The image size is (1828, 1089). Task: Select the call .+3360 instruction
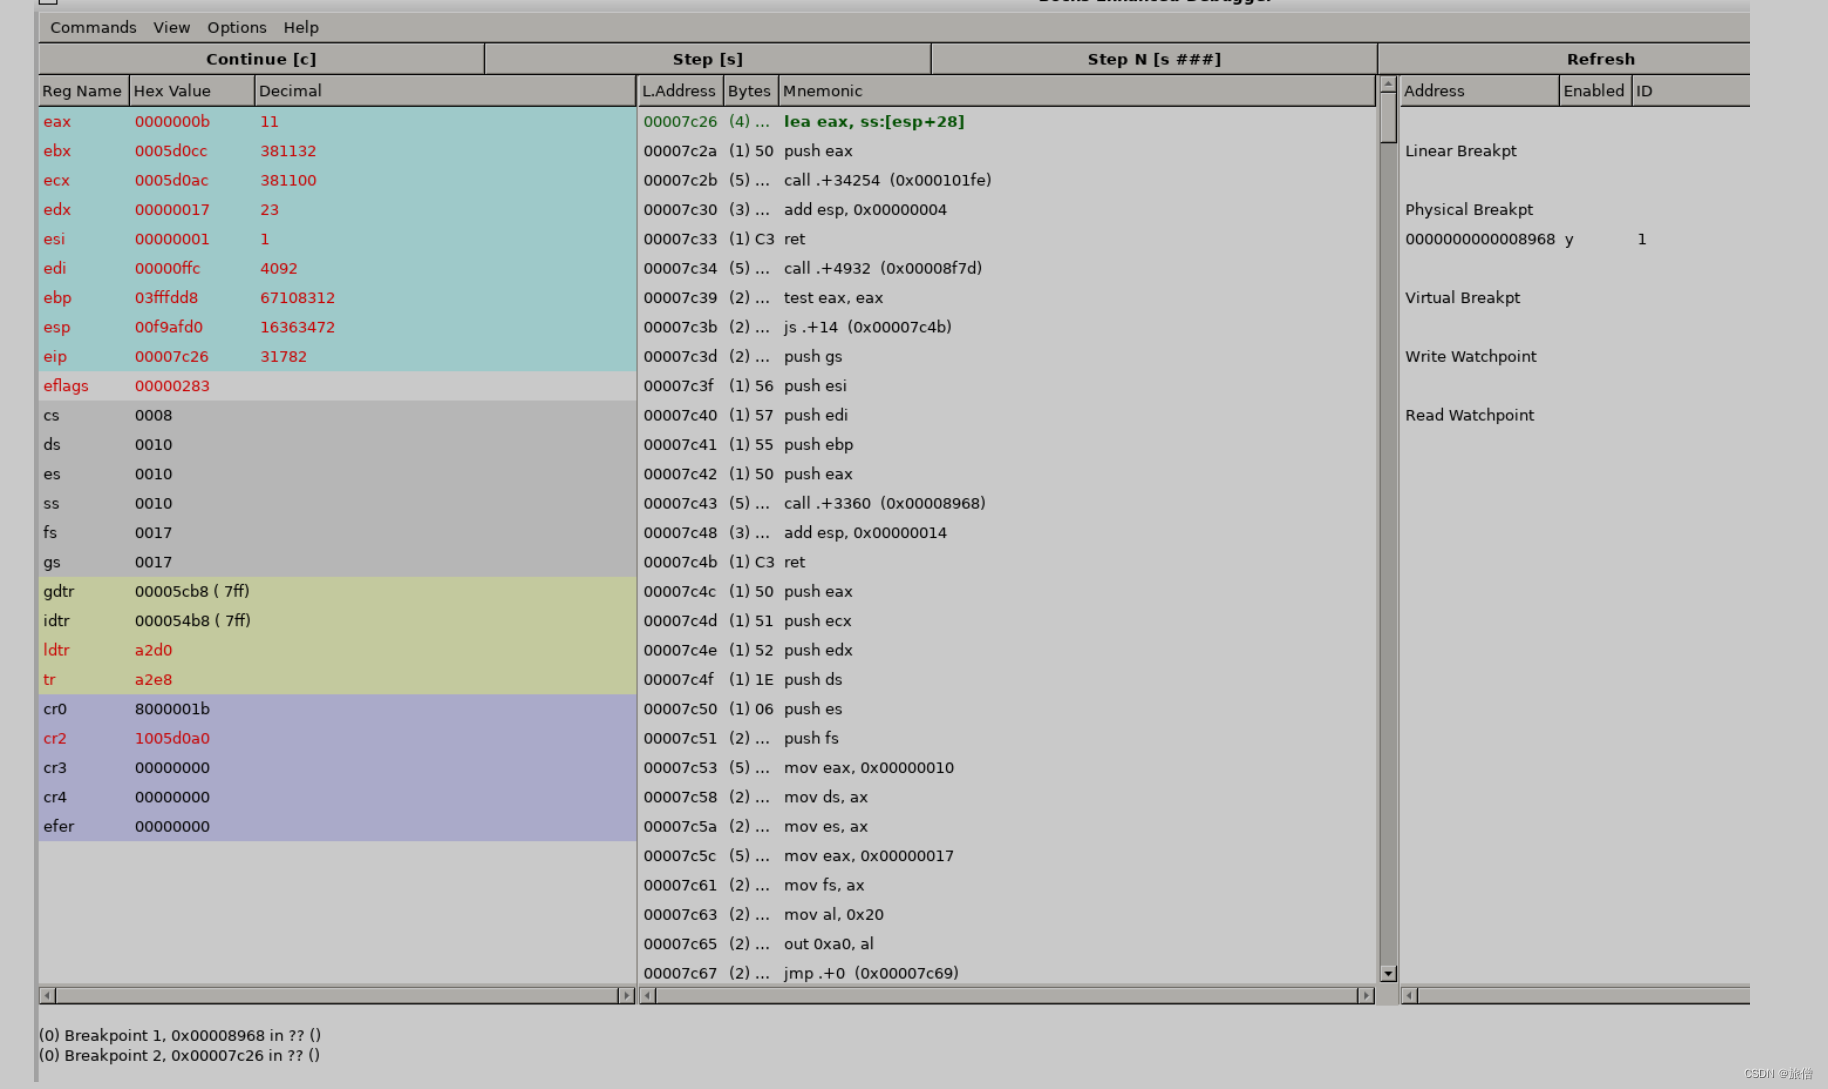(1007, 503)
